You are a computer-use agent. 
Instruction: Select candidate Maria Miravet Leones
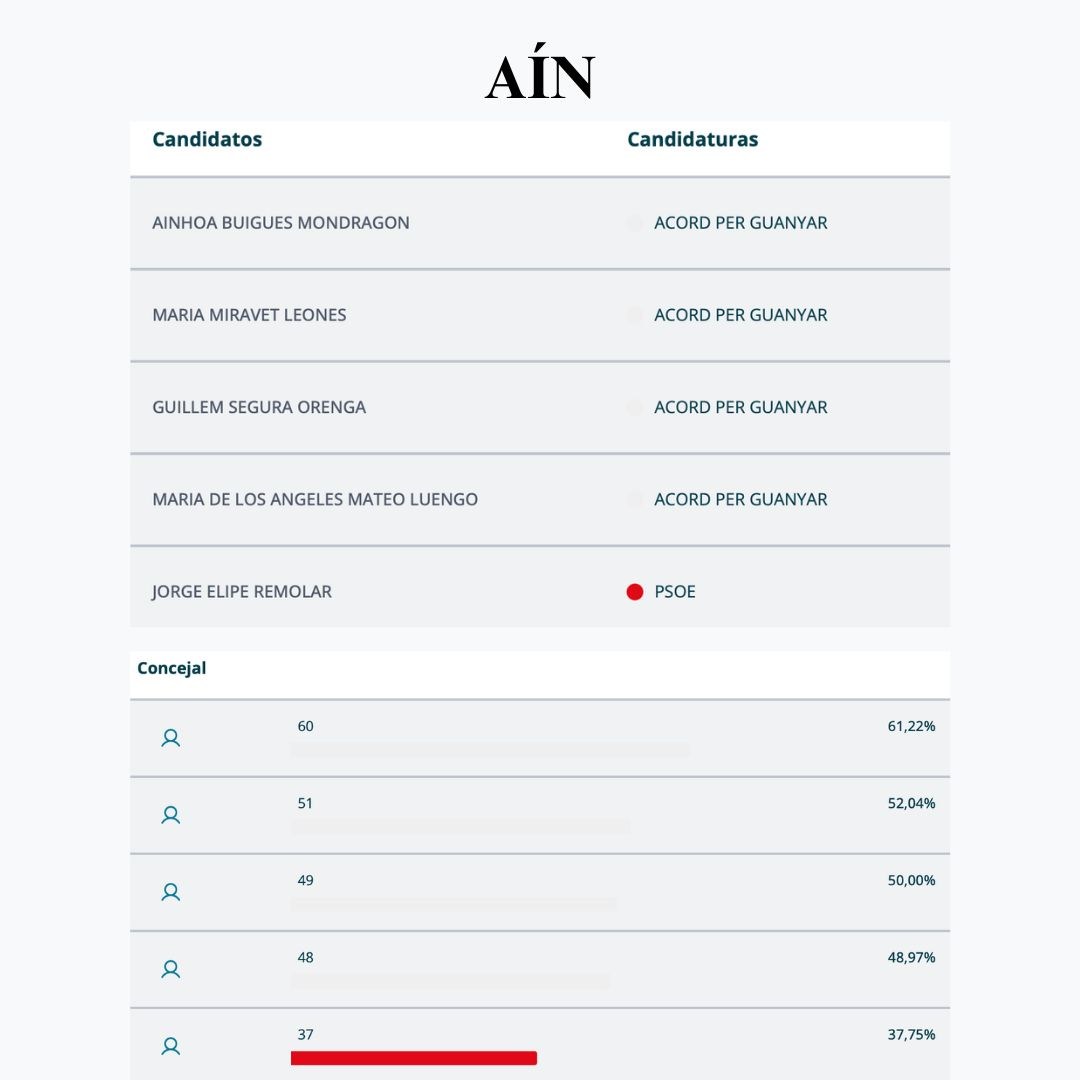(x=249, y=315)
